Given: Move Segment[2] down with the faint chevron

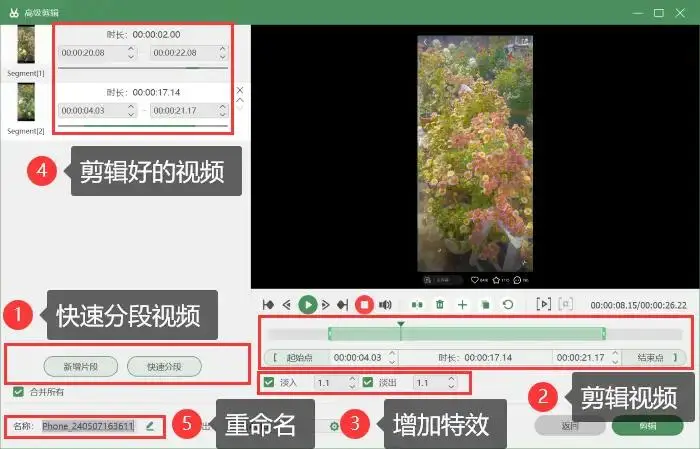Looking at the screenshot, I should [x=240, y=108].
